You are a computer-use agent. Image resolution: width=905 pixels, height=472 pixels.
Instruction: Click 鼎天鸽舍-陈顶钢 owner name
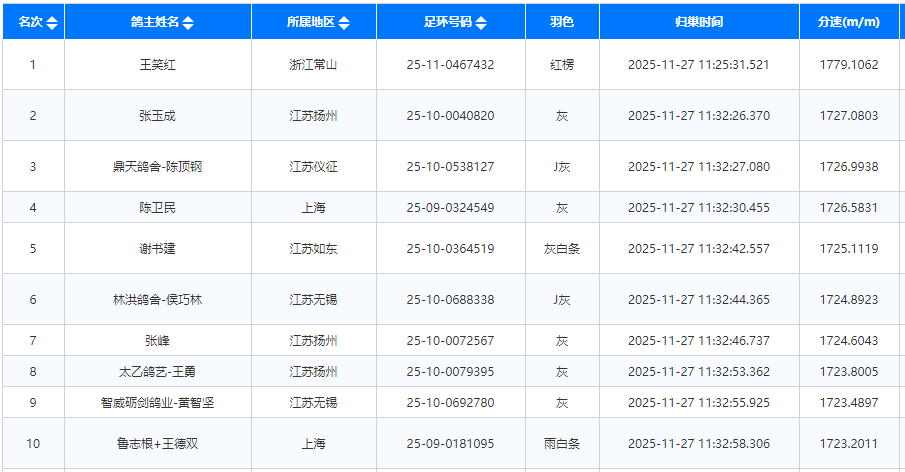coord(157,167)
